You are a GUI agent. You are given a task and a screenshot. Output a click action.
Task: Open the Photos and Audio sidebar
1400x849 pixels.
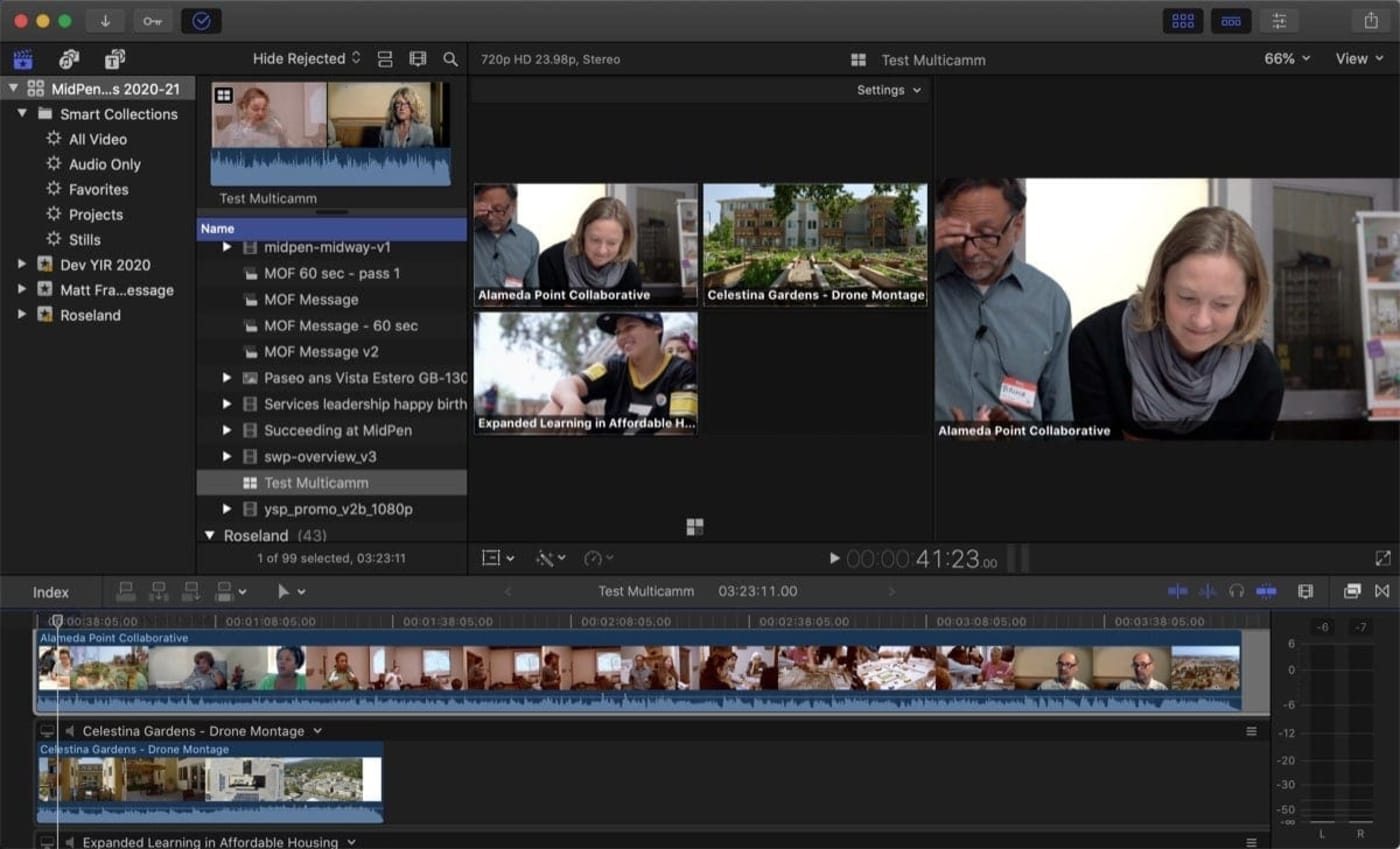[x=69, y=59]
